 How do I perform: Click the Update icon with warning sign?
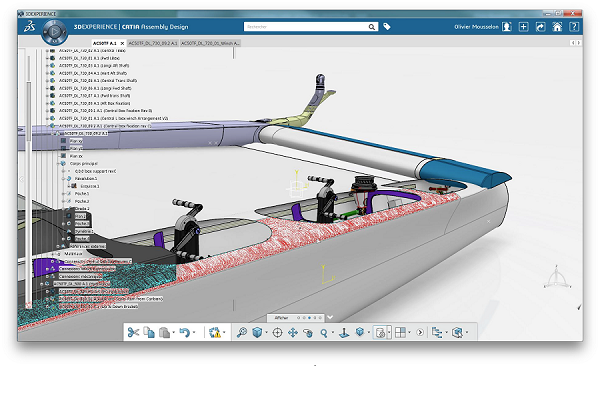tap(215, 332)
